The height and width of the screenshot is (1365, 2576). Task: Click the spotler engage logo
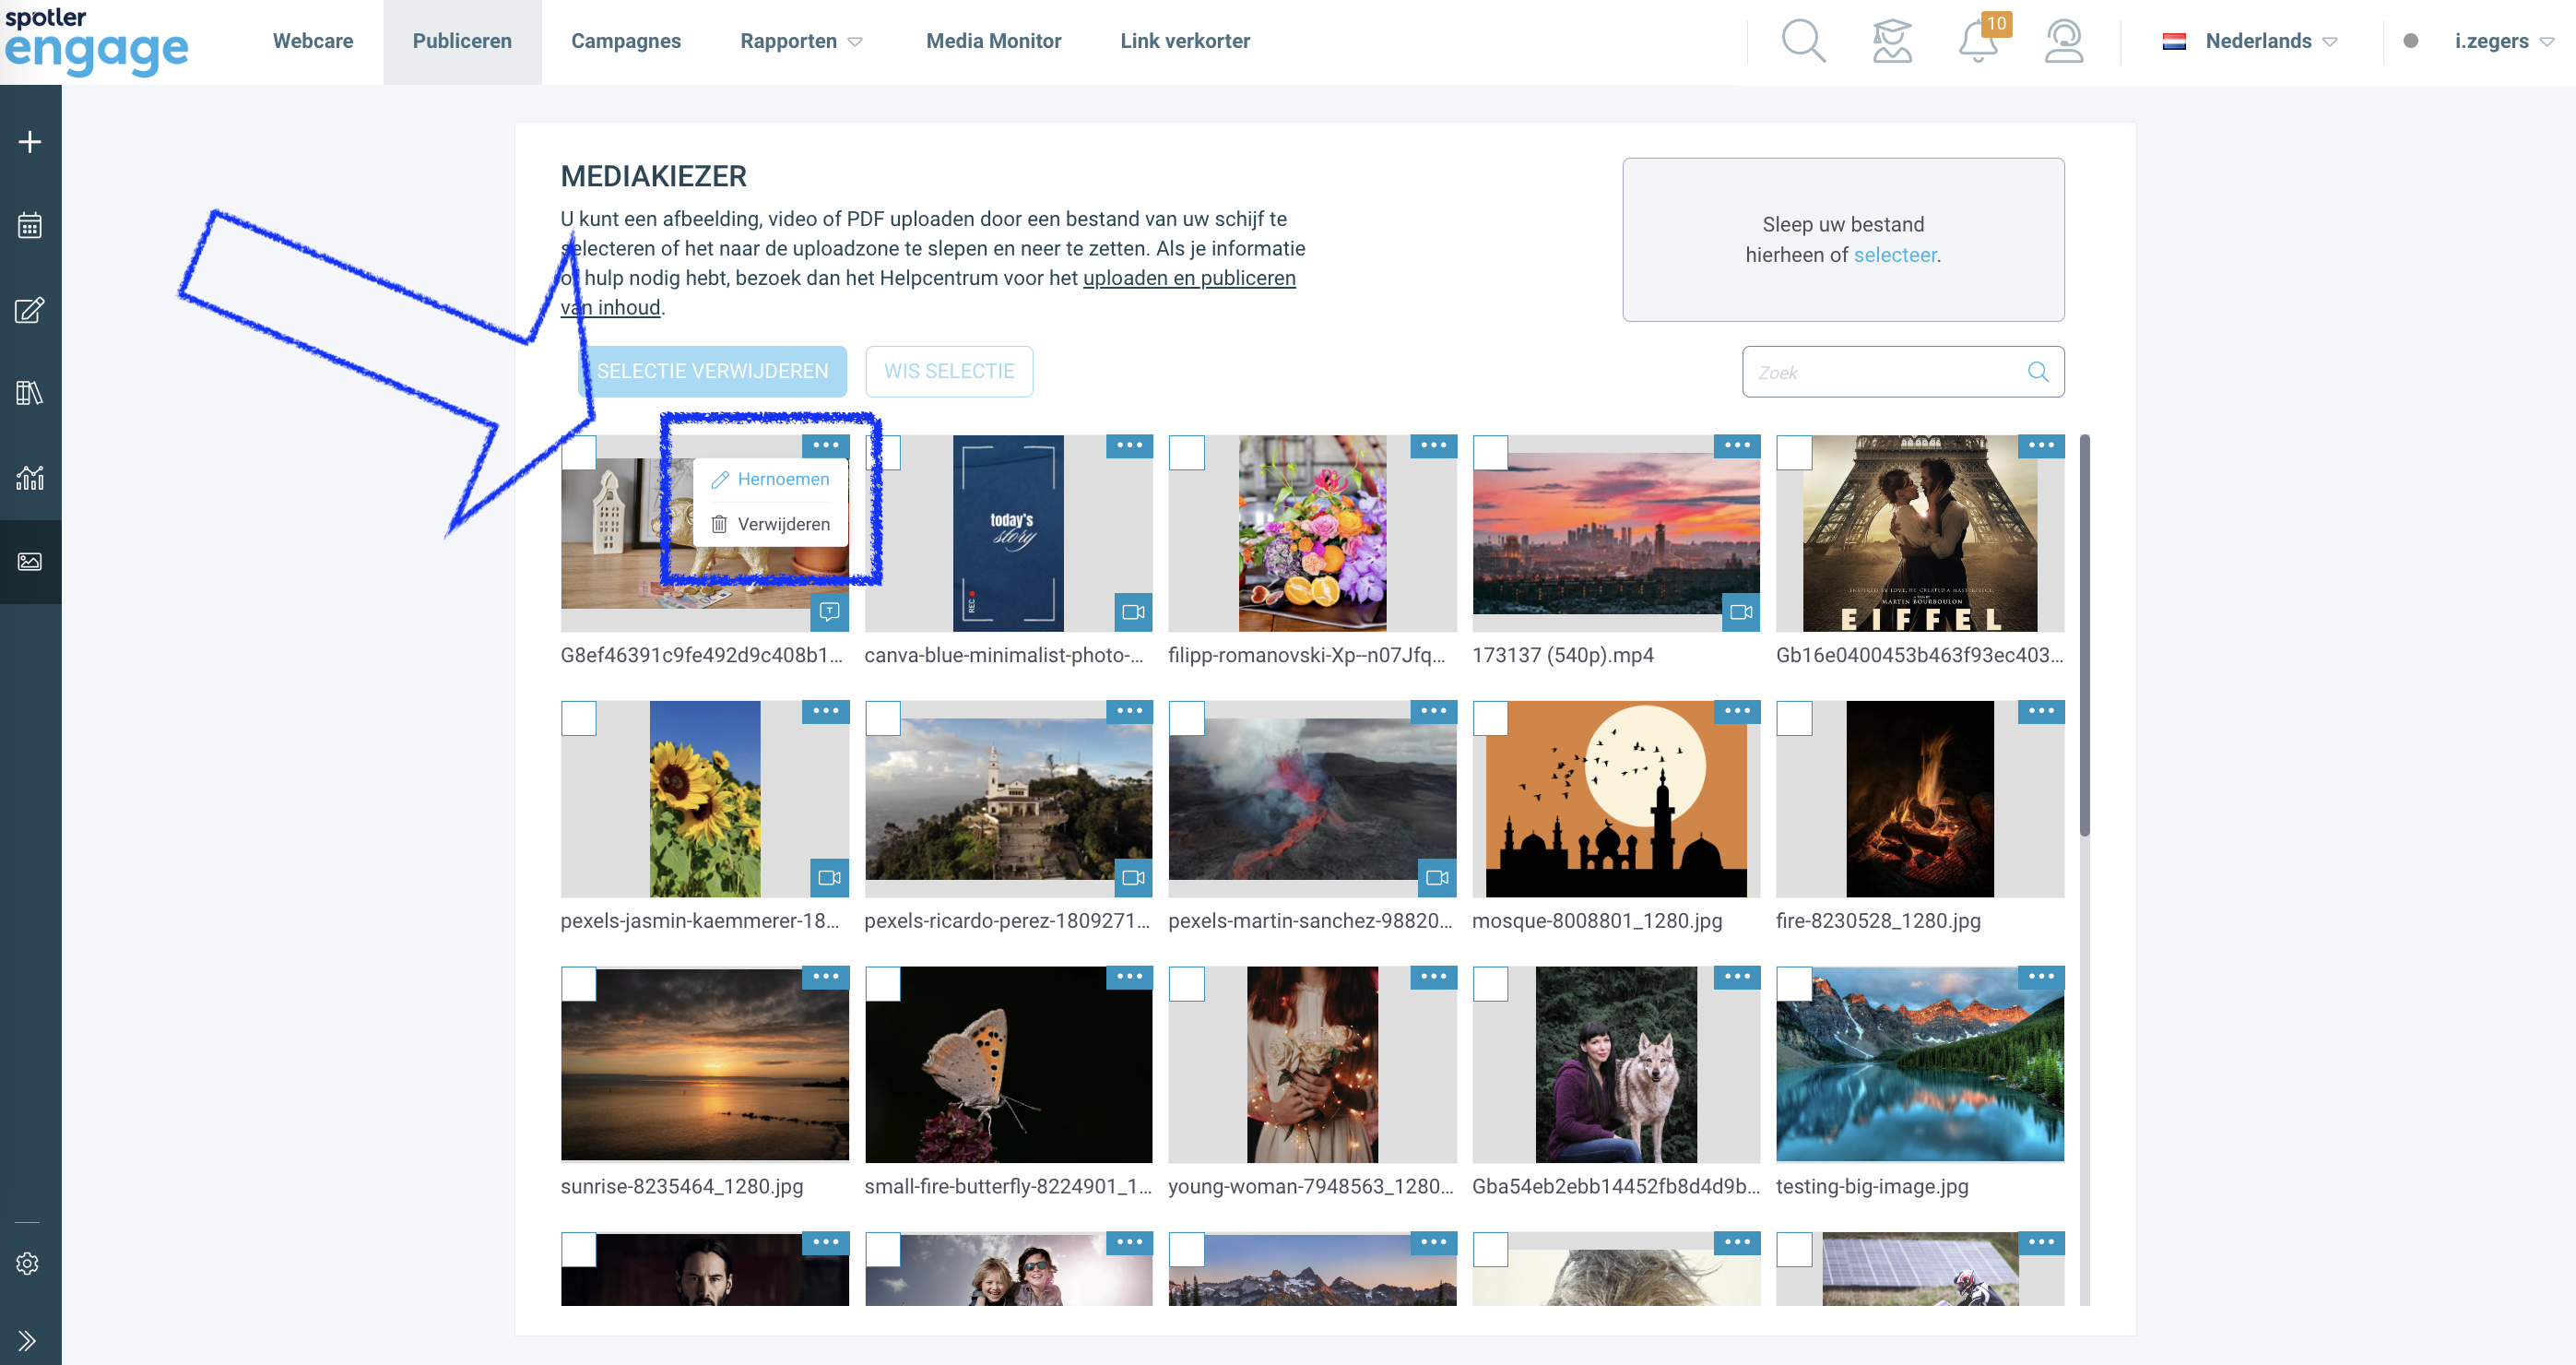95,41
